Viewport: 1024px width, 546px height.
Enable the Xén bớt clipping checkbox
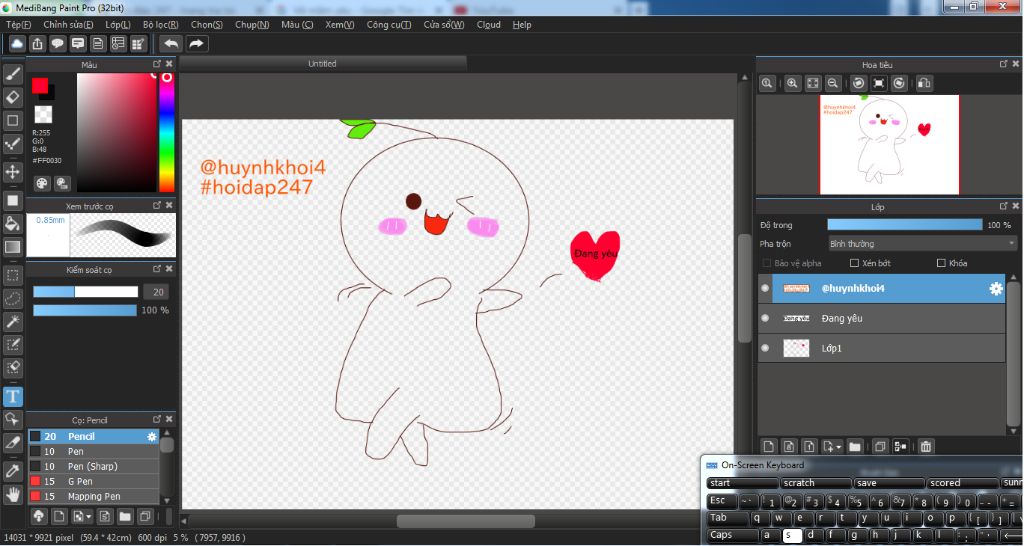[x=854, y=263]
